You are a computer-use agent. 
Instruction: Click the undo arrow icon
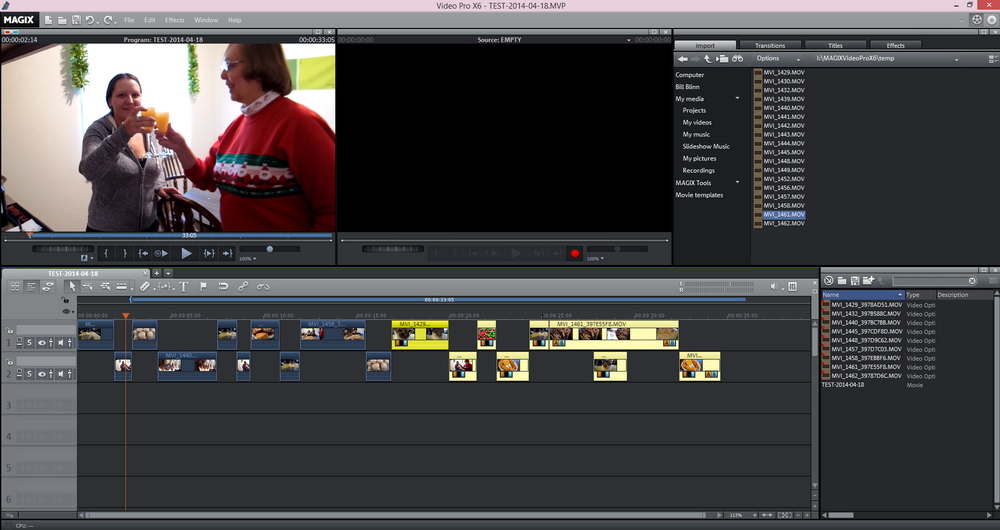click(x=91, y=20)
